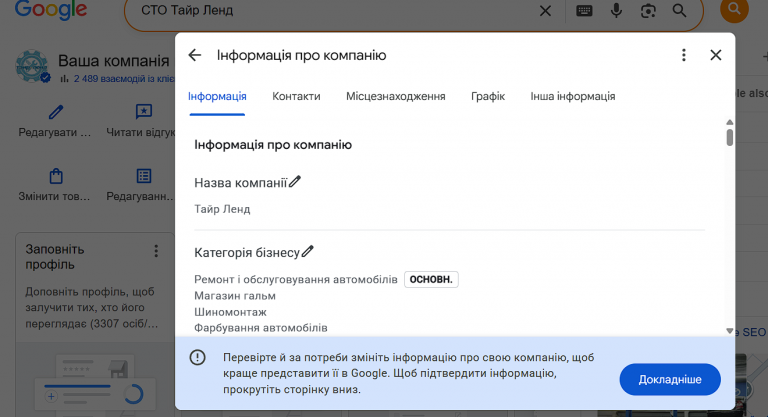Image resolution: width=768 pixels, height=417 pixels.
Task: Open the Місцезнаходження tab
Action: pos(396,97)
